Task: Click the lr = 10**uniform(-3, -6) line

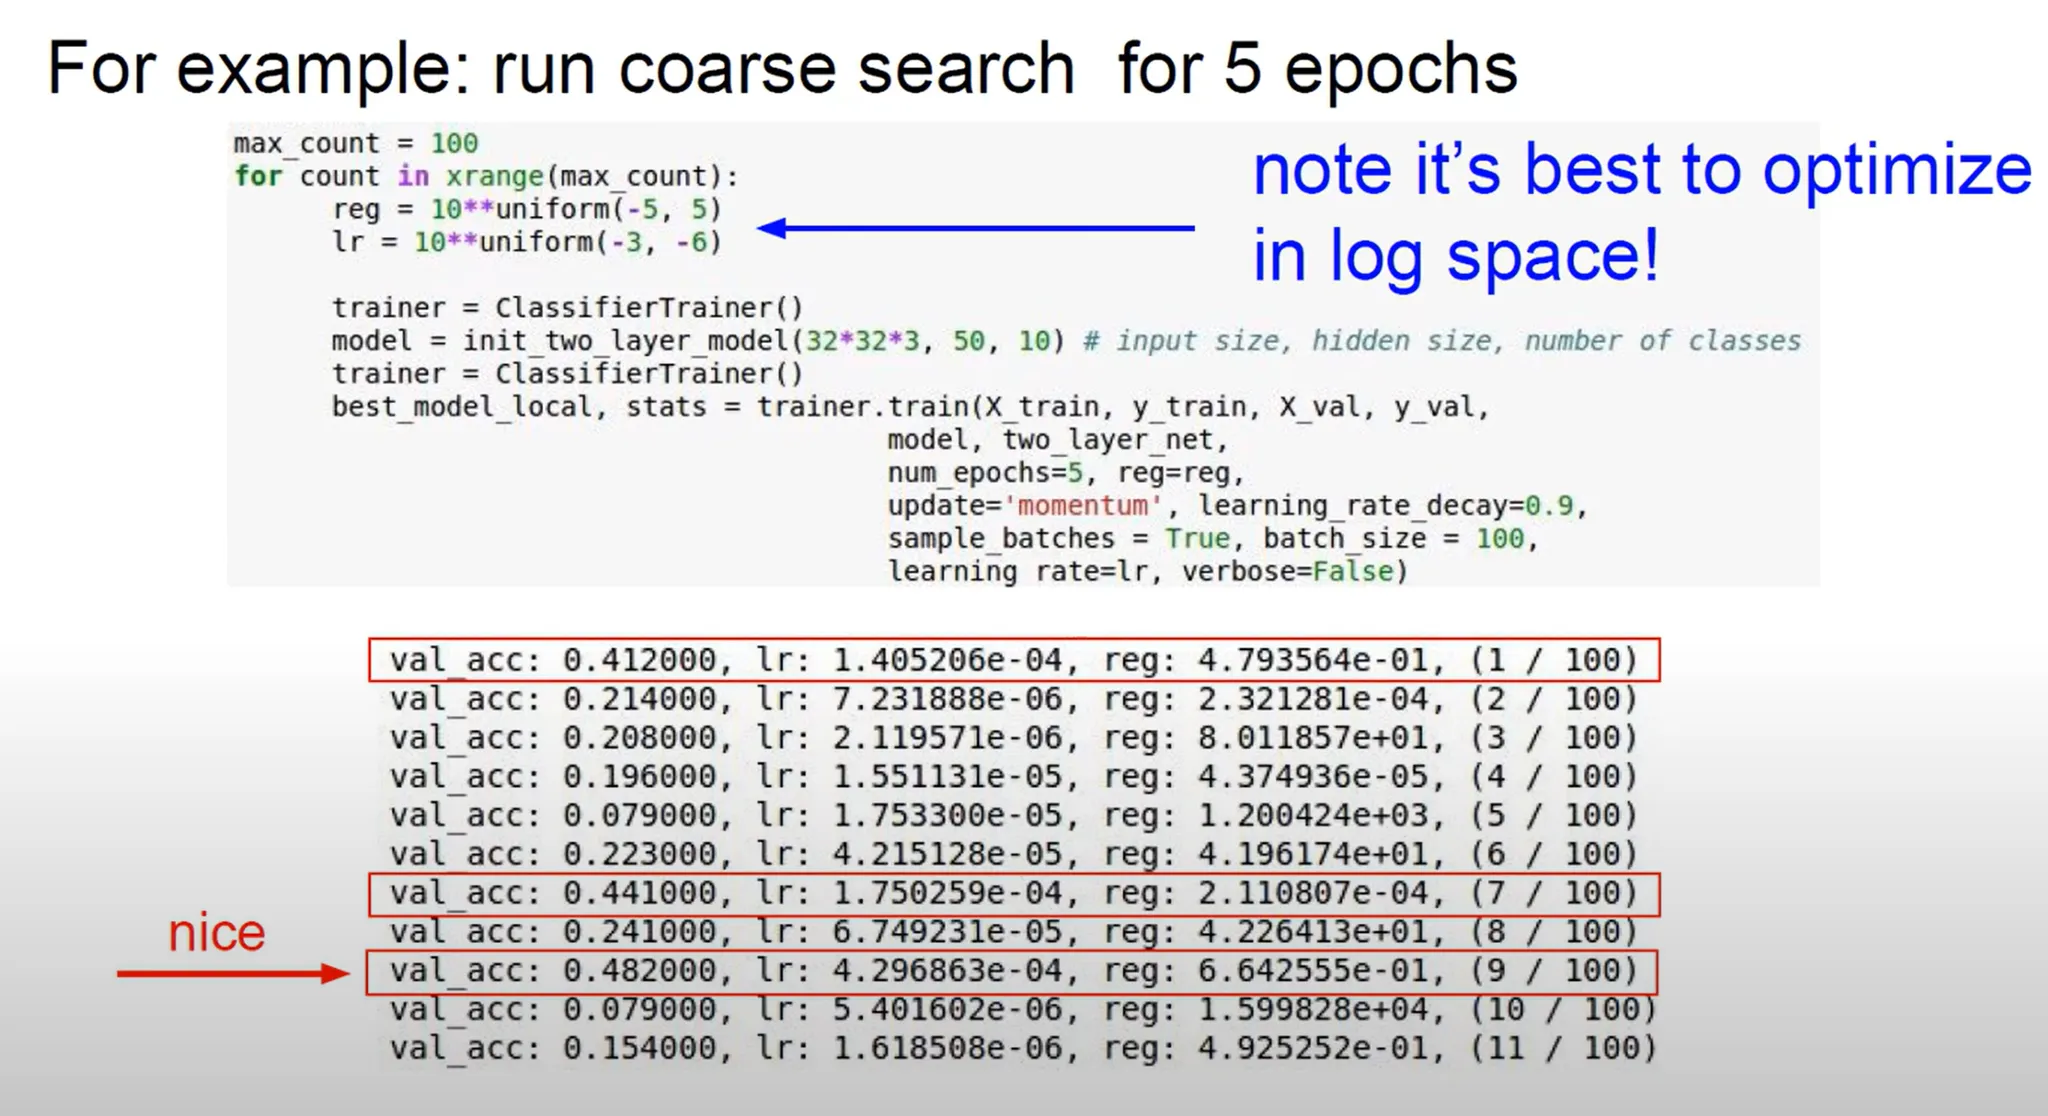Action: tap(526, 242)
